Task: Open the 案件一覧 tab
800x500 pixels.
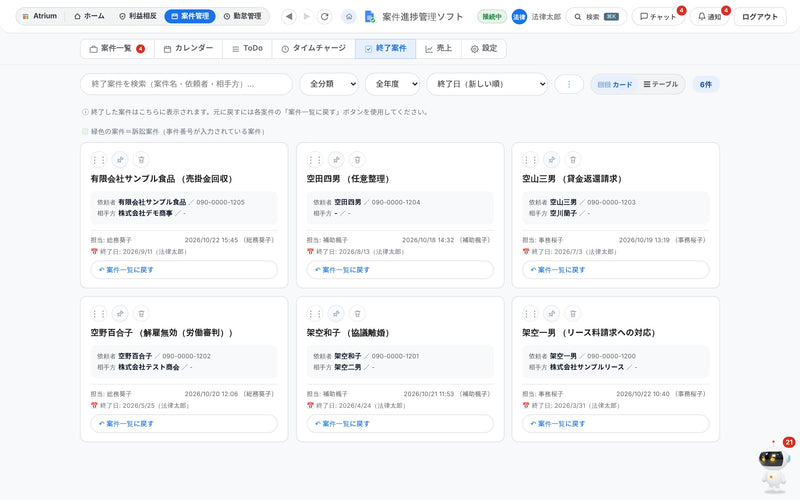Action: tap(117, 48)
